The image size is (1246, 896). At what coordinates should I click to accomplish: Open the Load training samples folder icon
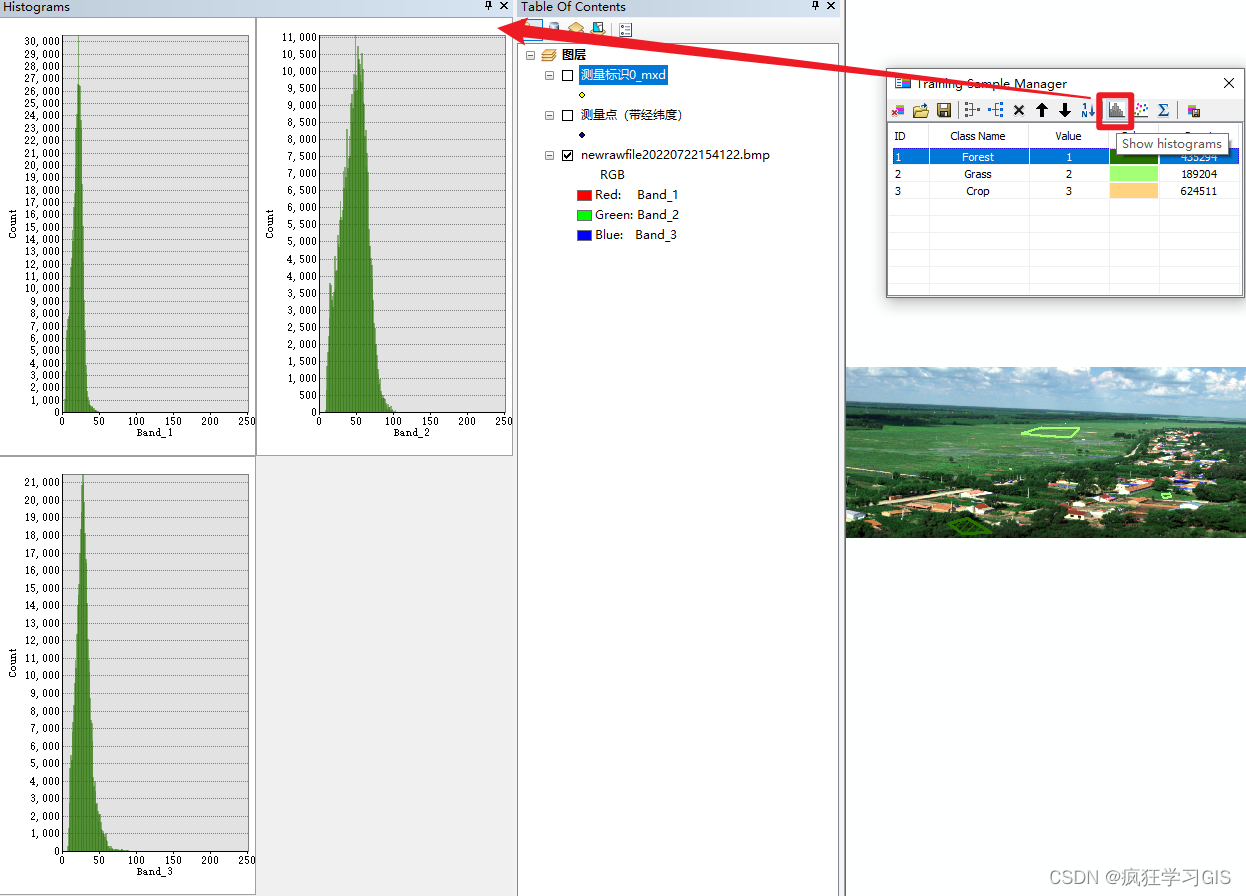[921, 110]
